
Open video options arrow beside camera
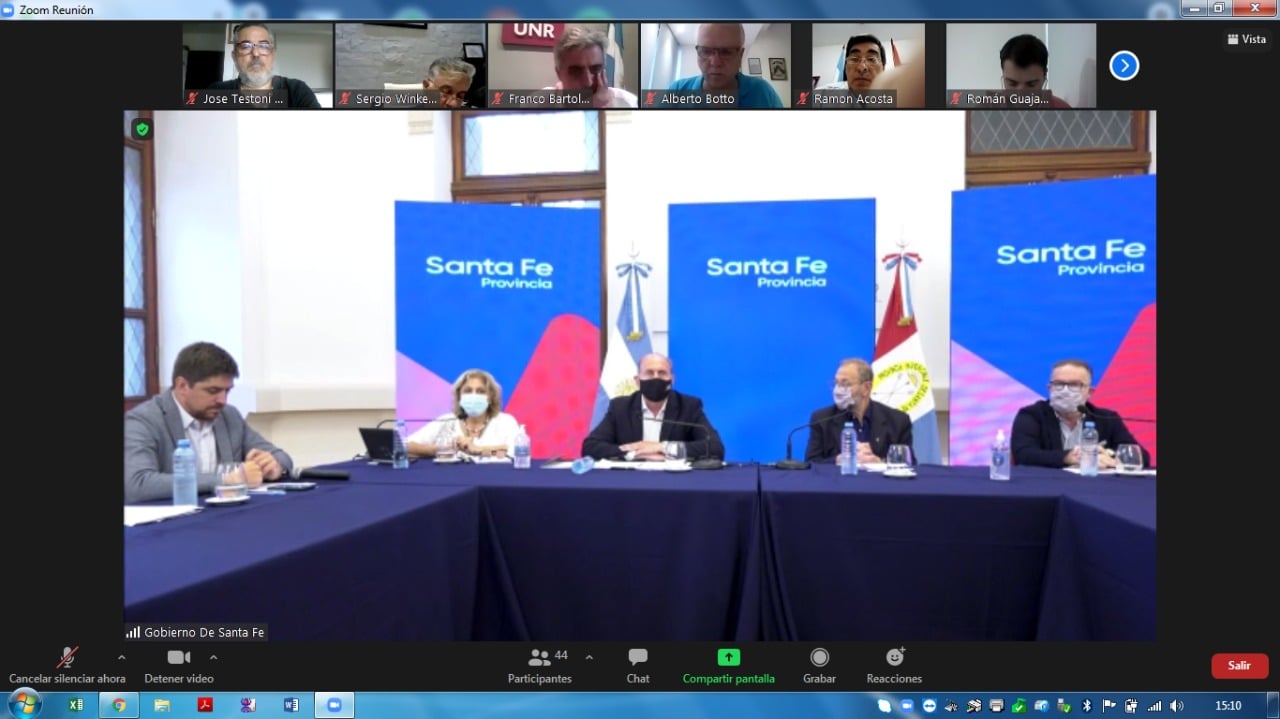[213, 657]
